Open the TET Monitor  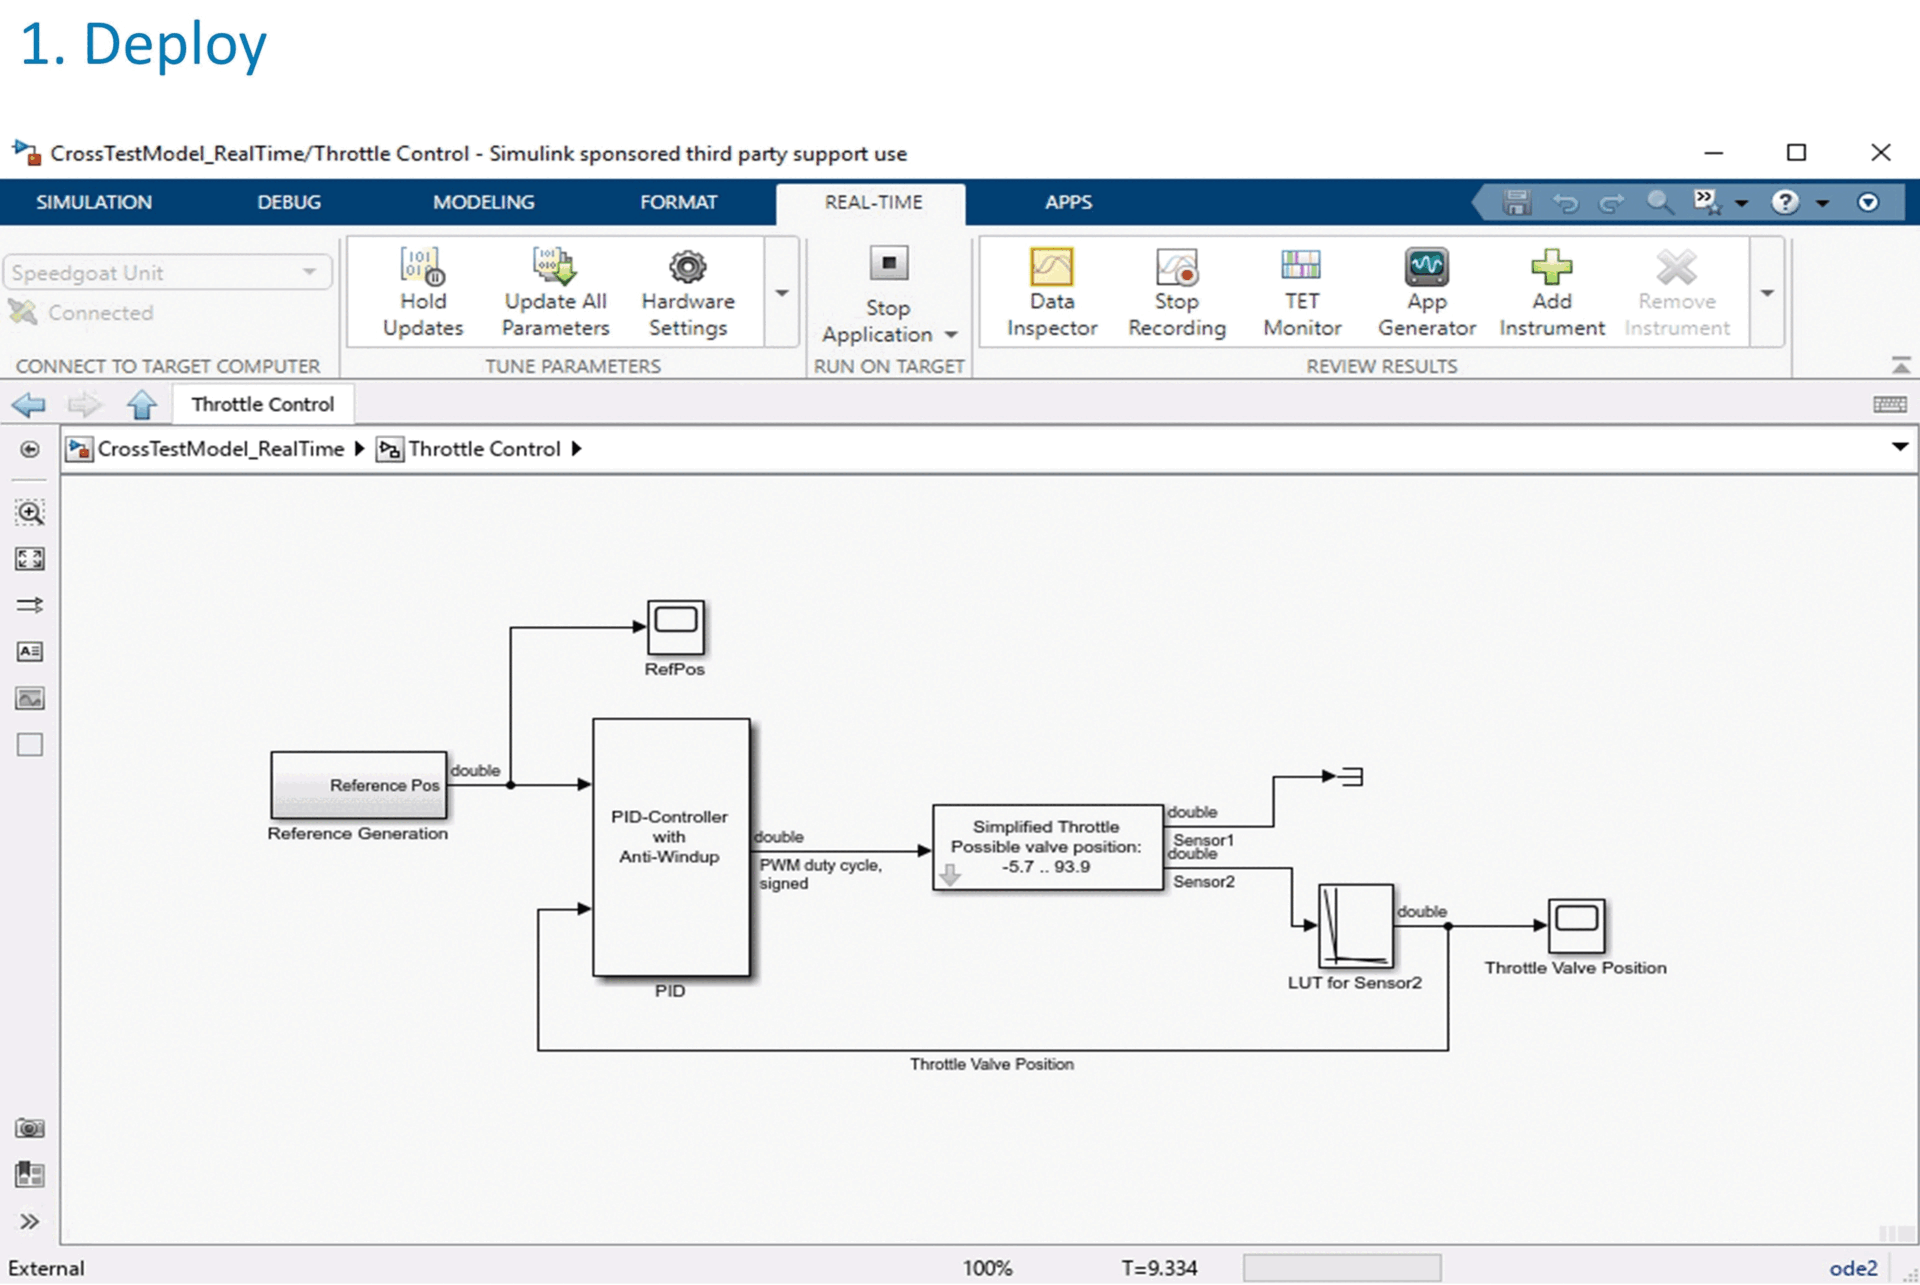(1301, 291)
